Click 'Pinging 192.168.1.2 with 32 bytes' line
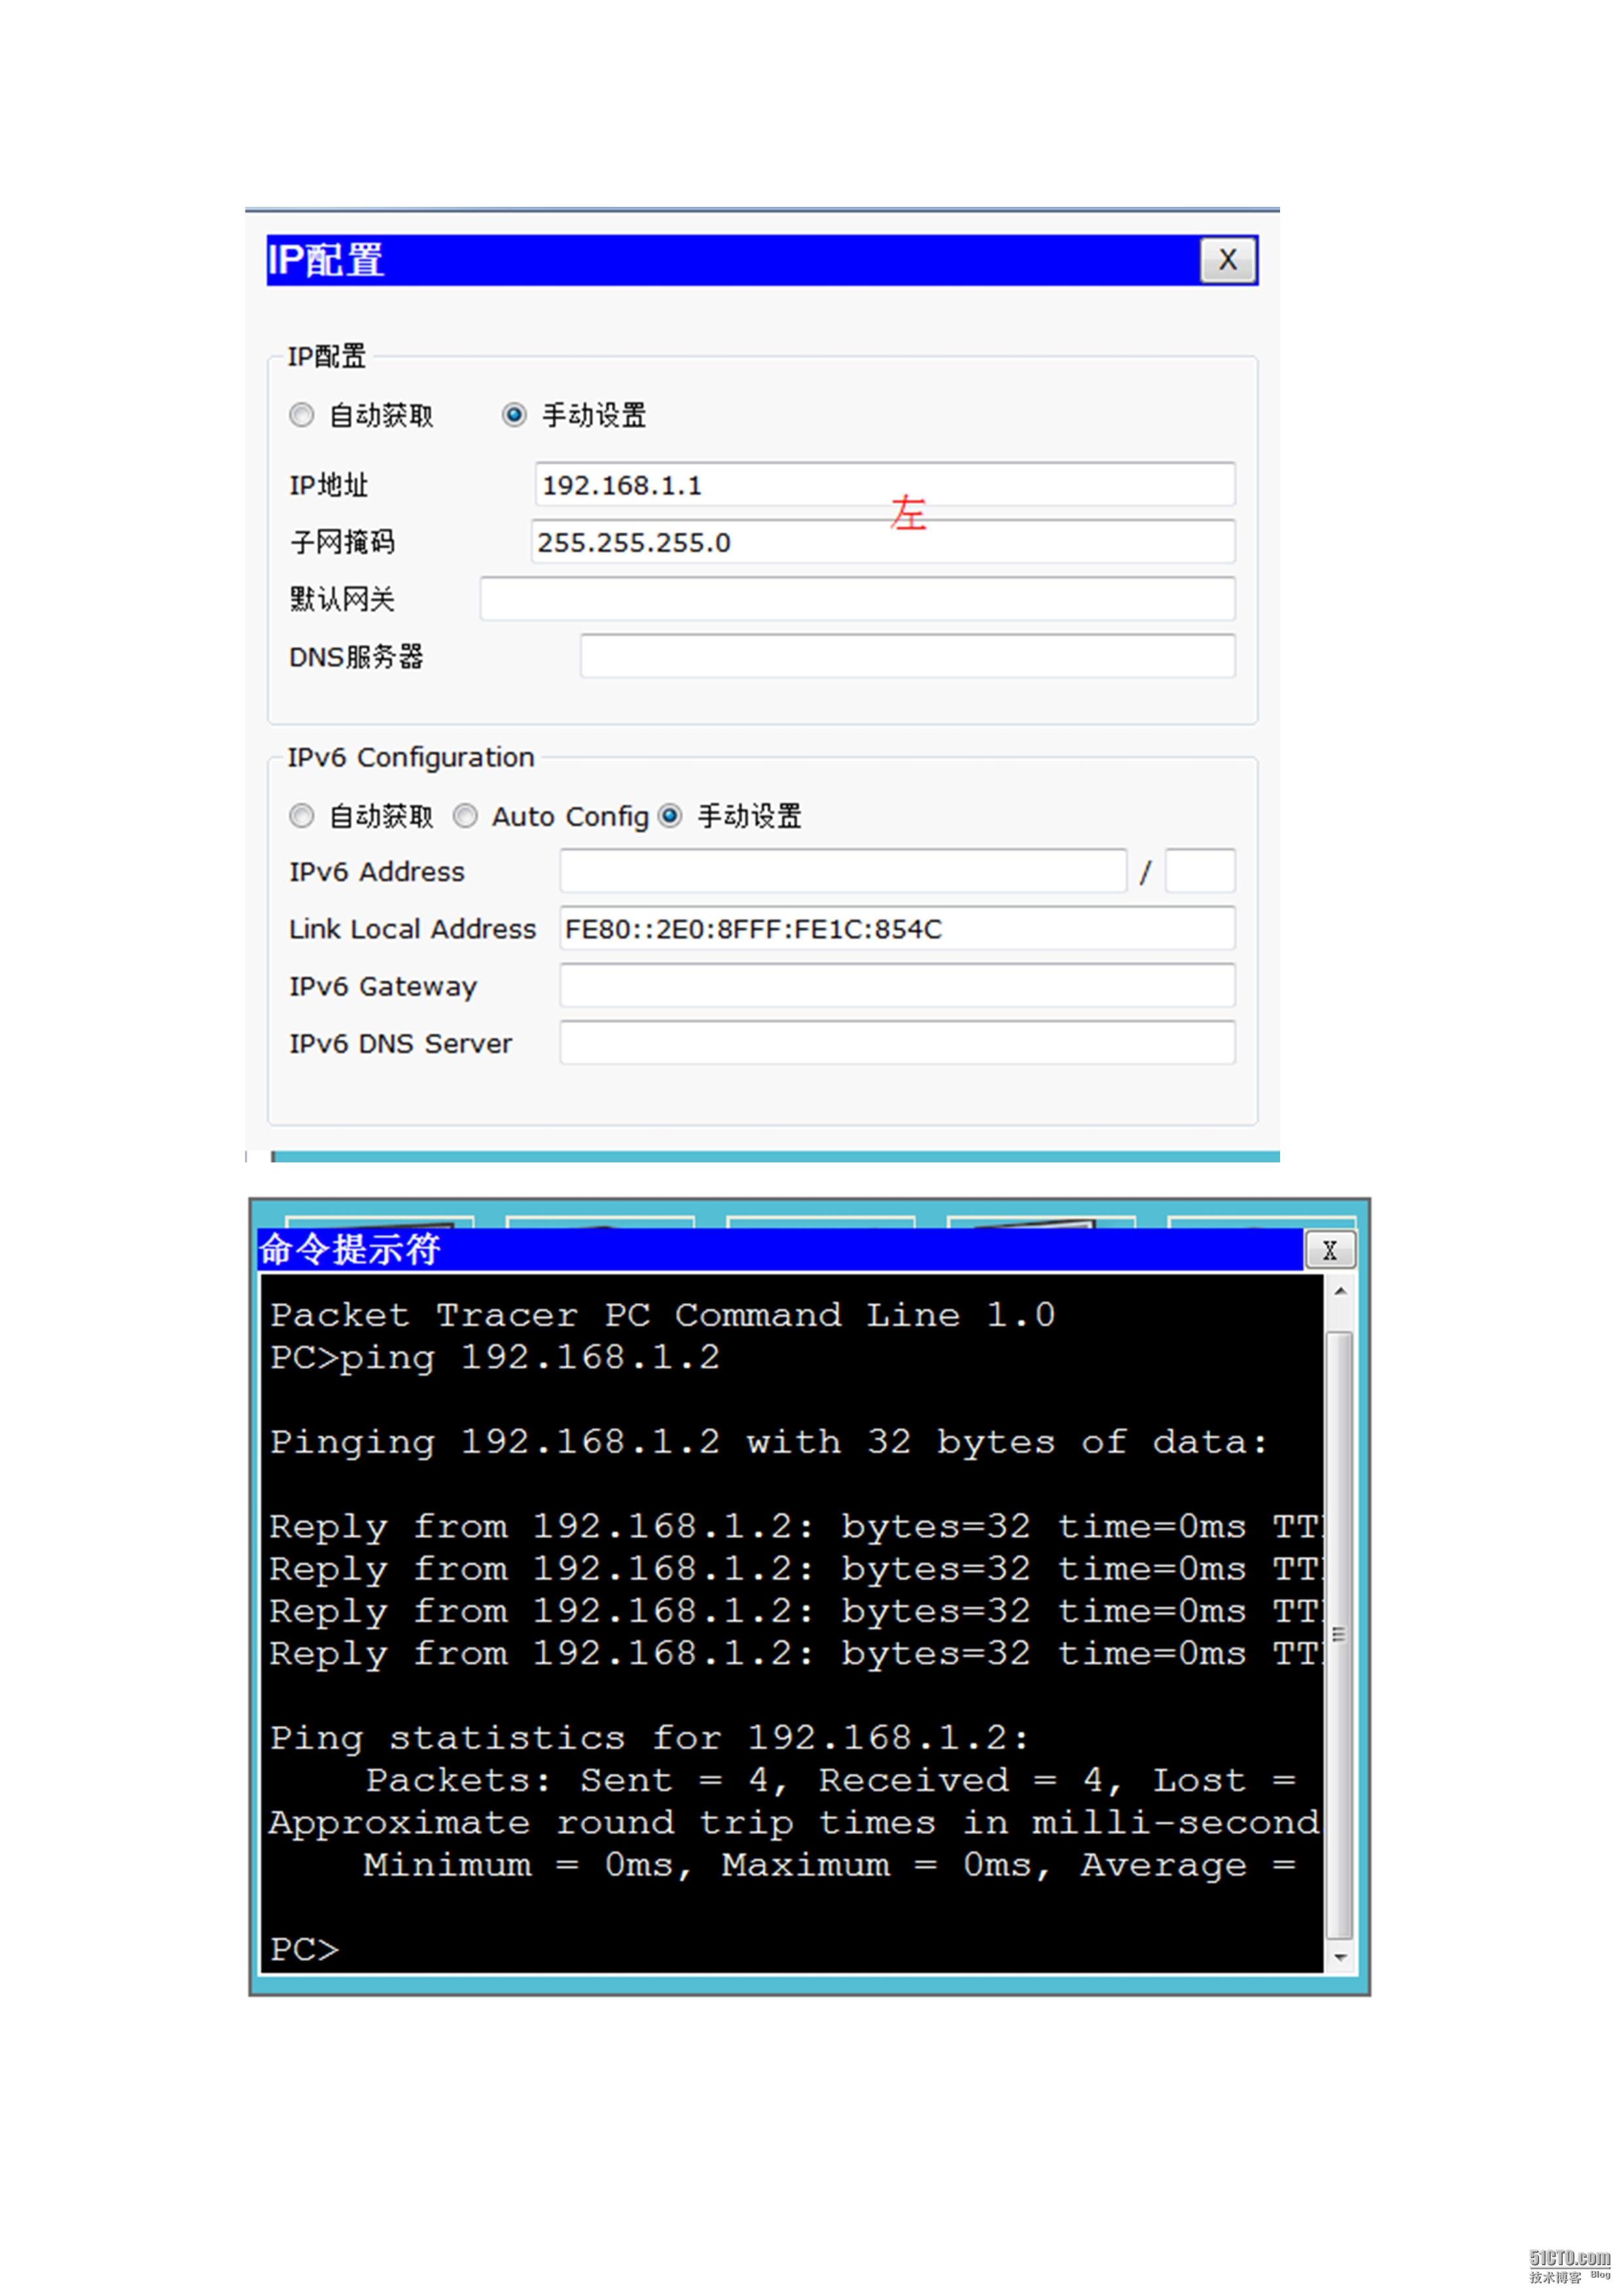This screenshot has height=2296, width=1623. pyautogui.click(x=768, y=1442)
